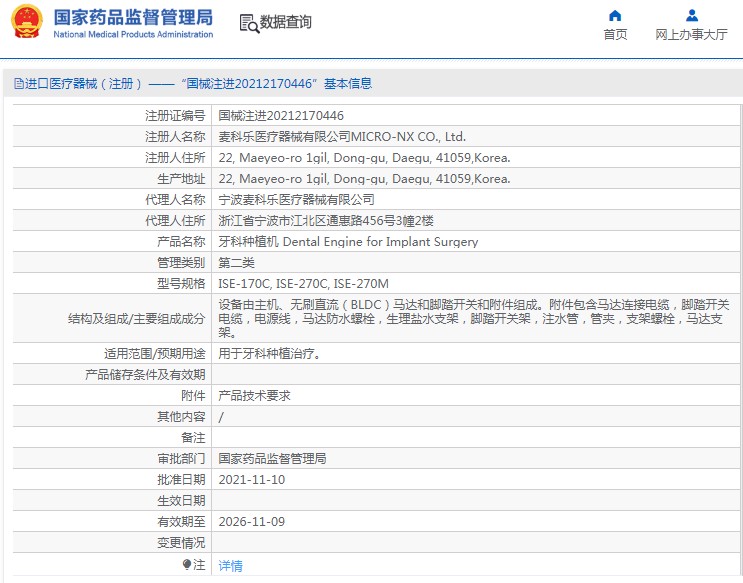Click the 审批部门 row label
This screenshot has width=743, height=583.
click(181, 458)
